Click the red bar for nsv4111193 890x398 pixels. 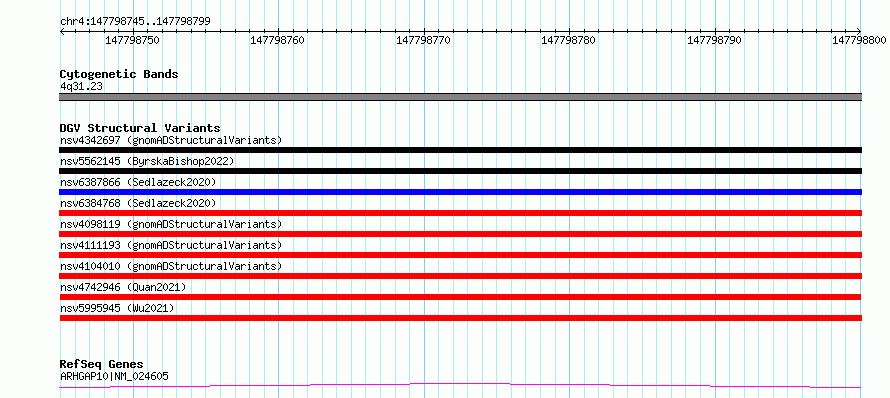point(460,255)
